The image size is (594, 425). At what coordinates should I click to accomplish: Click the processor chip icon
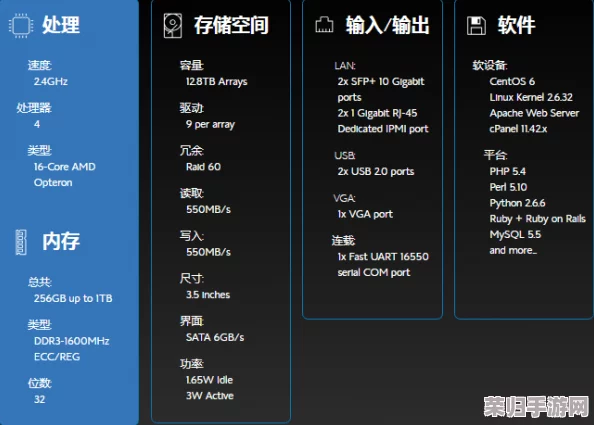coord(21,25)
